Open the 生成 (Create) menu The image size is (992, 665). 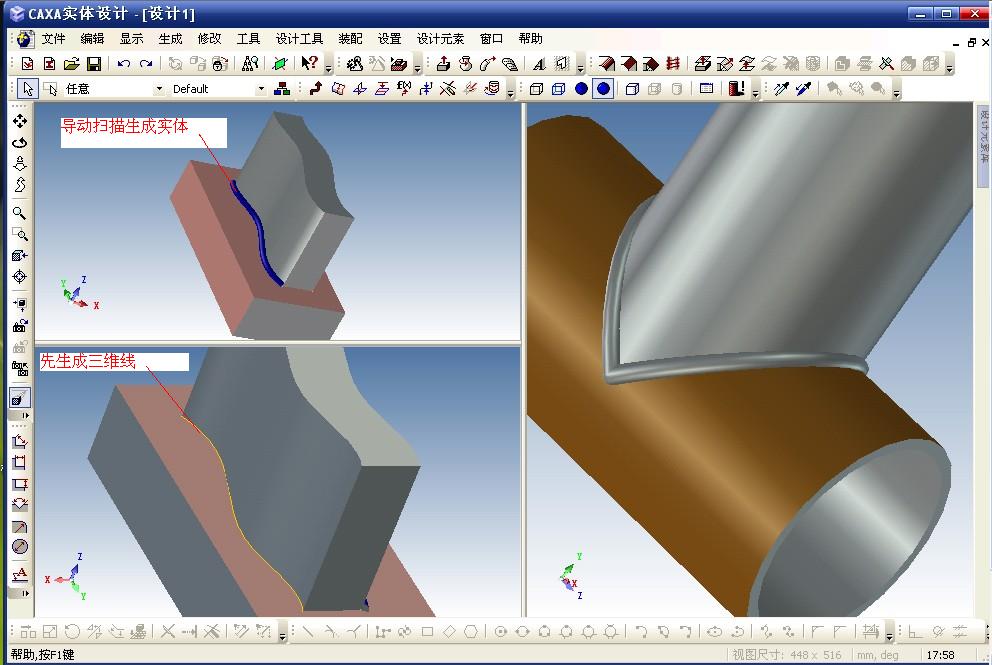pyautogui.click(x=170, y=39)
